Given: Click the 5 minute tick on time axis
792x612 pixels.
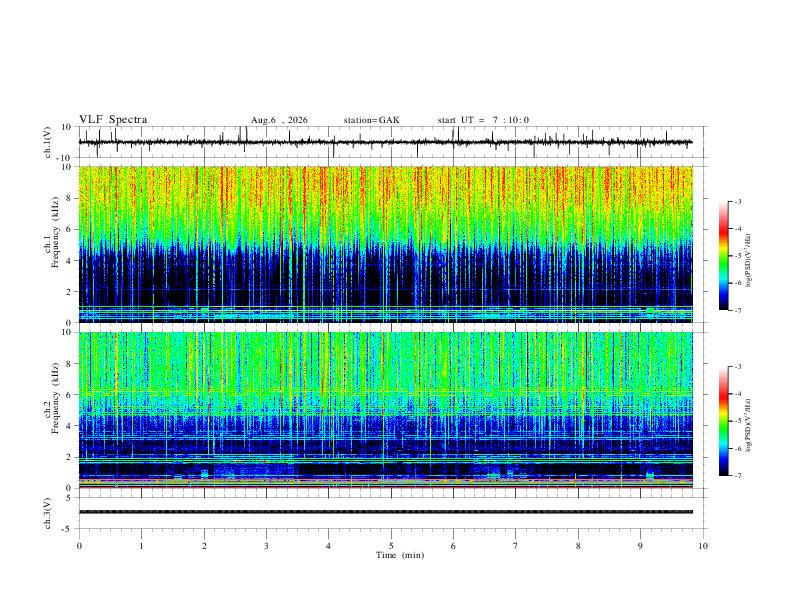Looking at the screenshot, I should 391,546.
